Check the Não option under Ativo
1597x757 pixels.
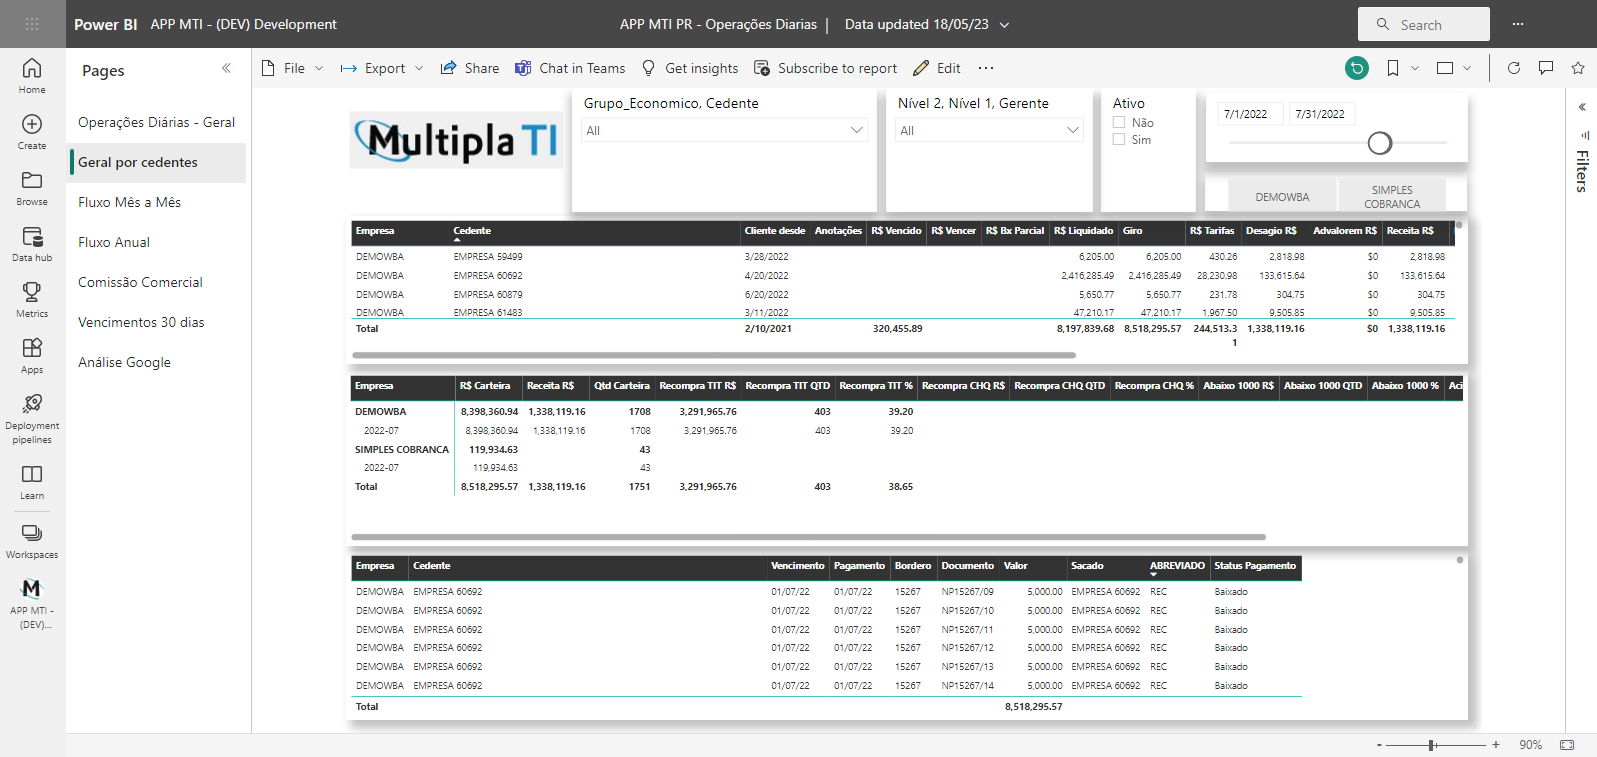click(1119, 123)
